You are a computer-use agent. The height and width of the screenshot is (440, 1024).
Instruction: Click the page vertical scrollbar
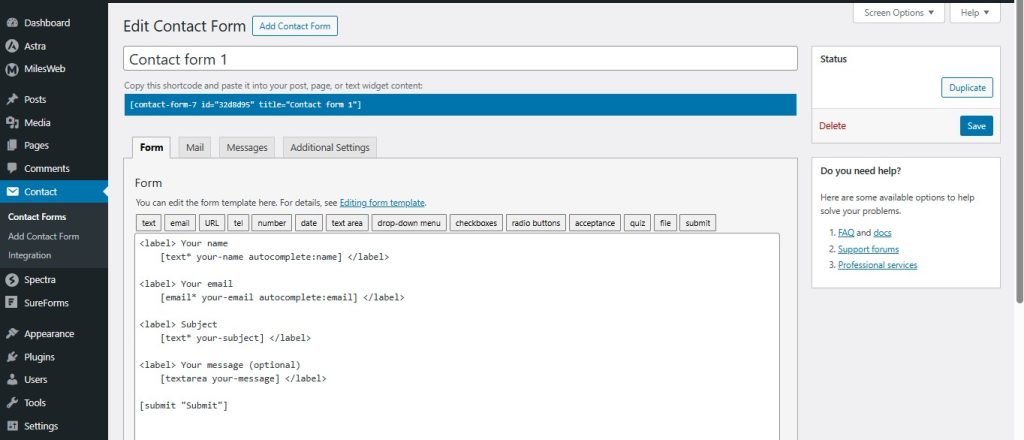click(1019, 153)
